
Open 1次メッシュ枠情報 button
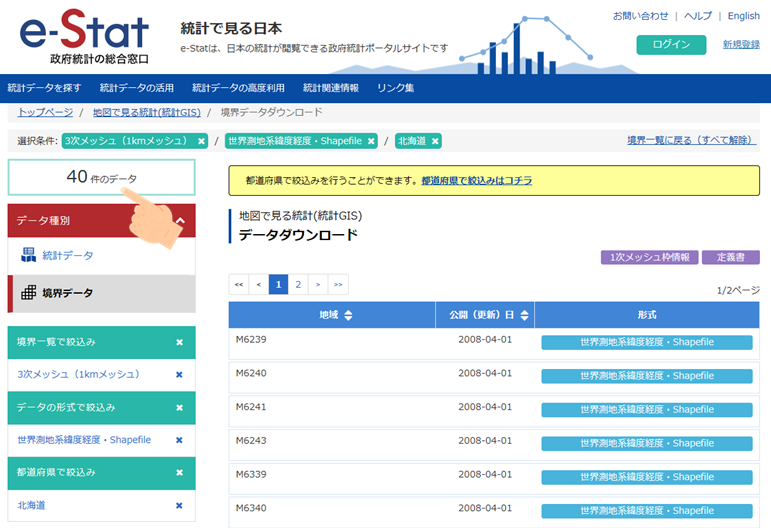pos(650,257)
